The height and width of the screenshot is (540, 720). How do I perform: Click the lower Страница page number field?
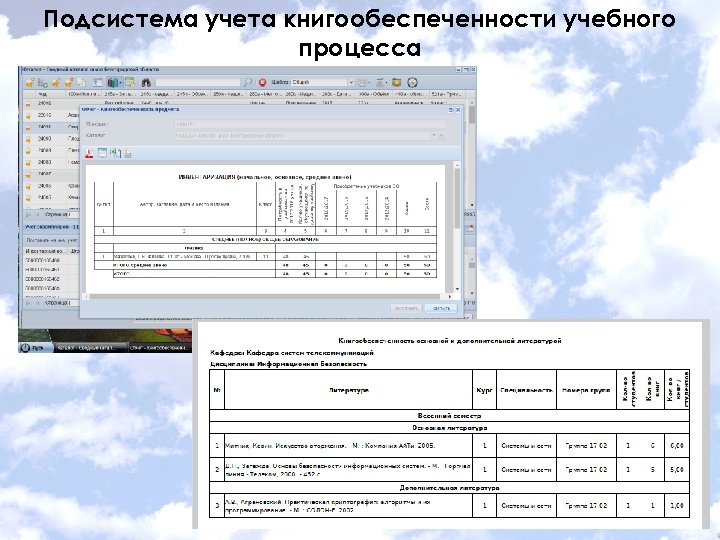coord(73,303)
